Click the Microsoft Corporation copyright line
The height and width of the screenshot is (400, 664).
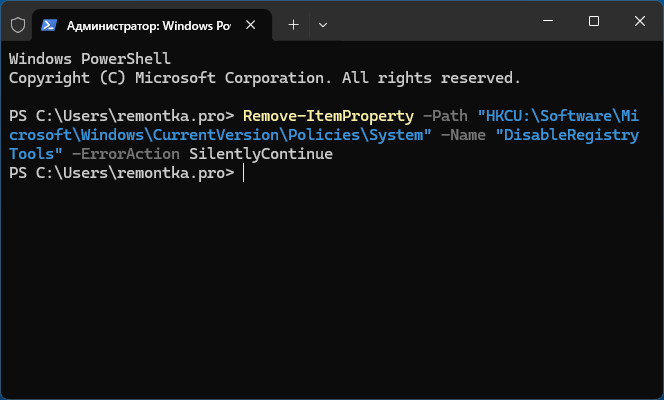tap(265, 78)
